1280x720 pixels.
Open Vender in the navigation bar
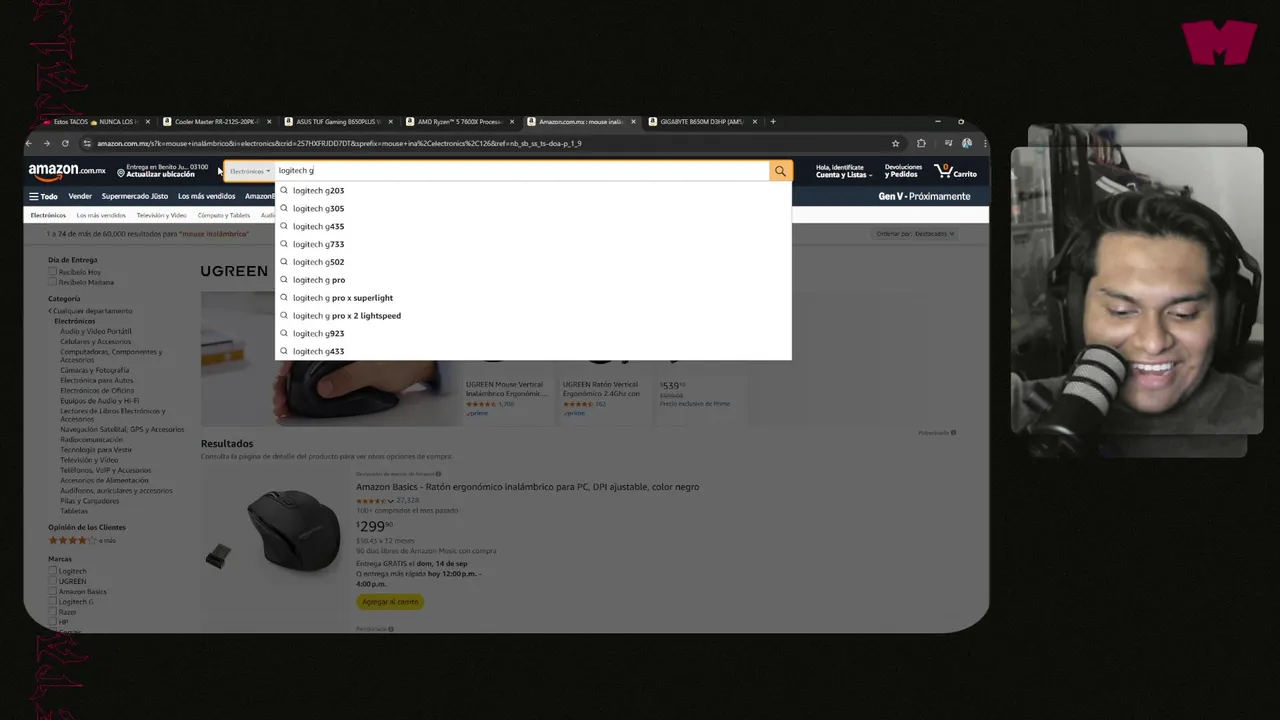(x=80, y=197)
